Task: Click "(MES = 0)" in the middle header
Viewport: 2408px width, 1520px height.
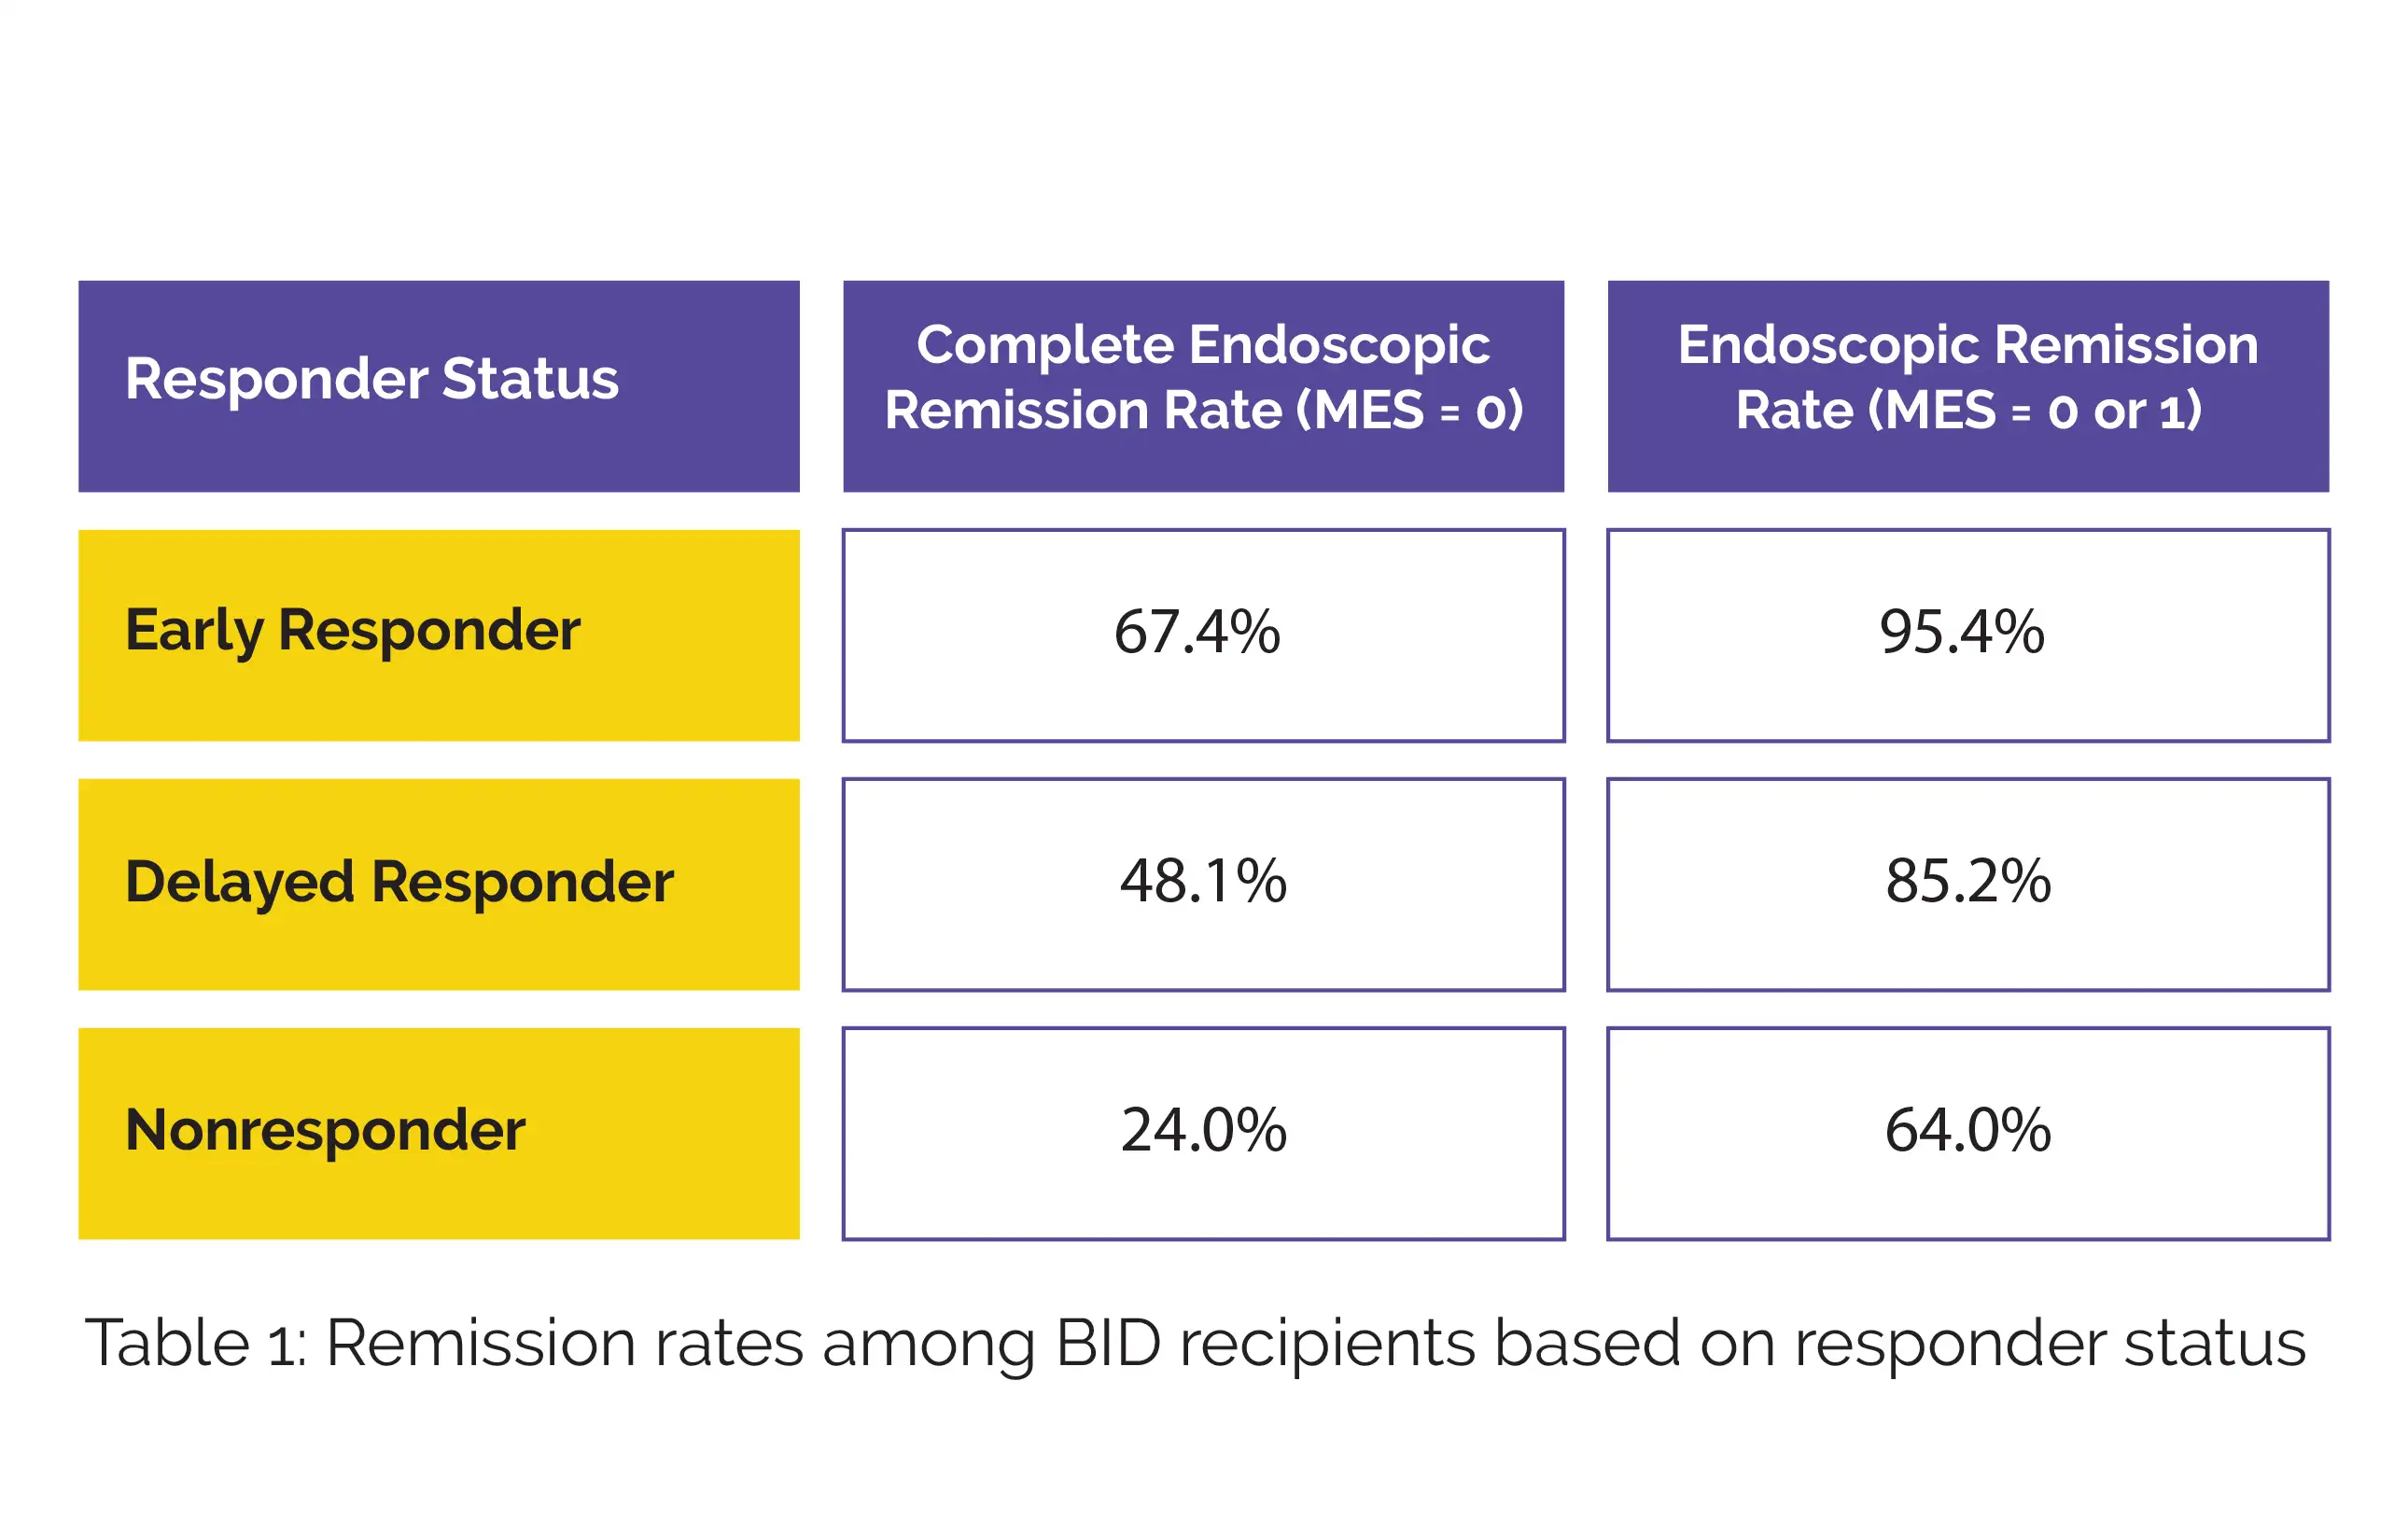Action: click(x=1409, y=411)
